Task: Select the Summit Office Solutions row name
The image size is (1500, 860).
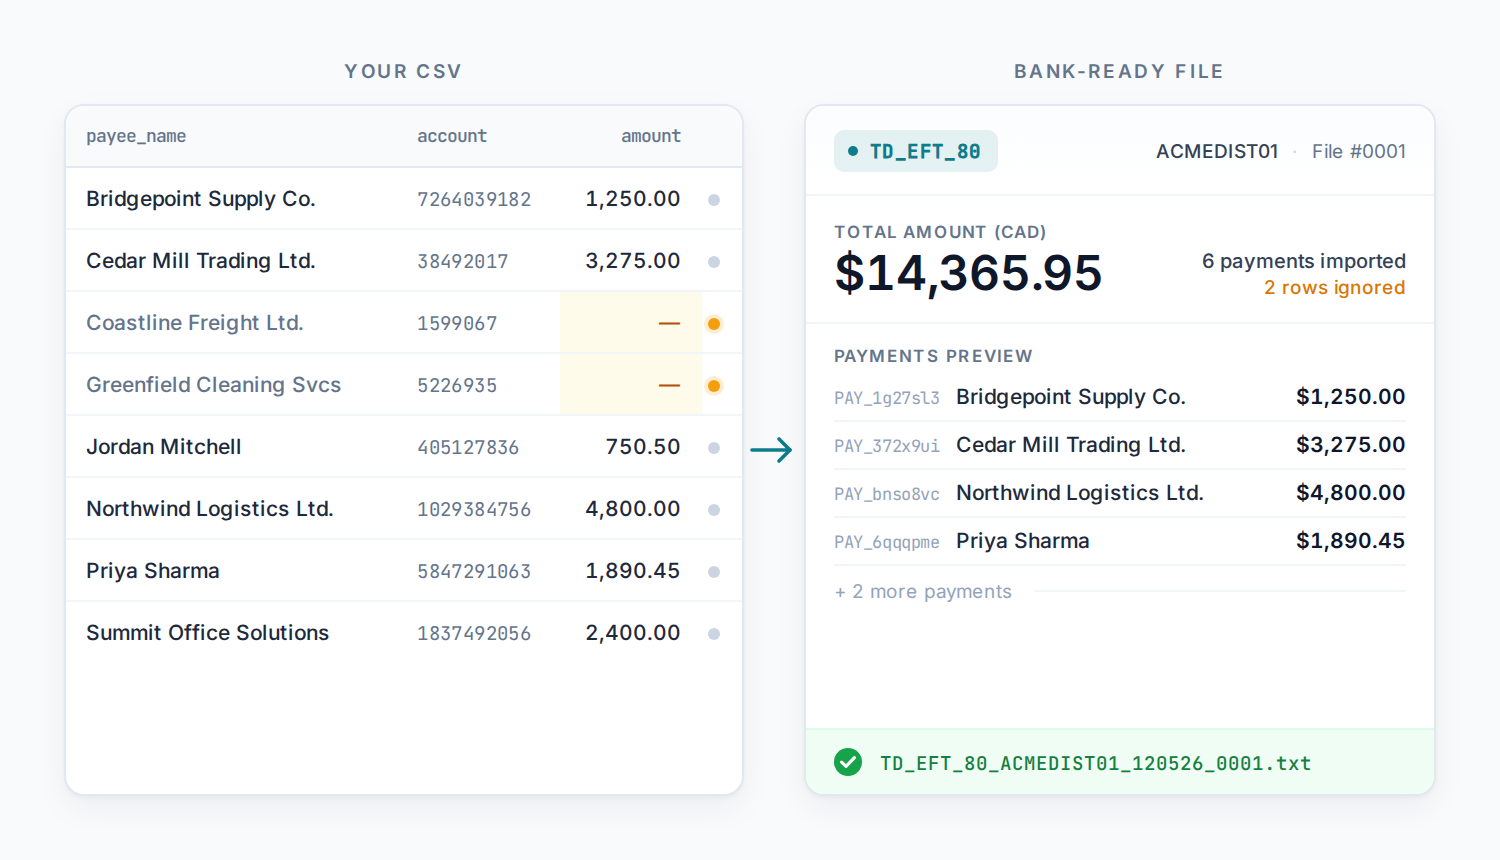Action: [x=208, y=633]
